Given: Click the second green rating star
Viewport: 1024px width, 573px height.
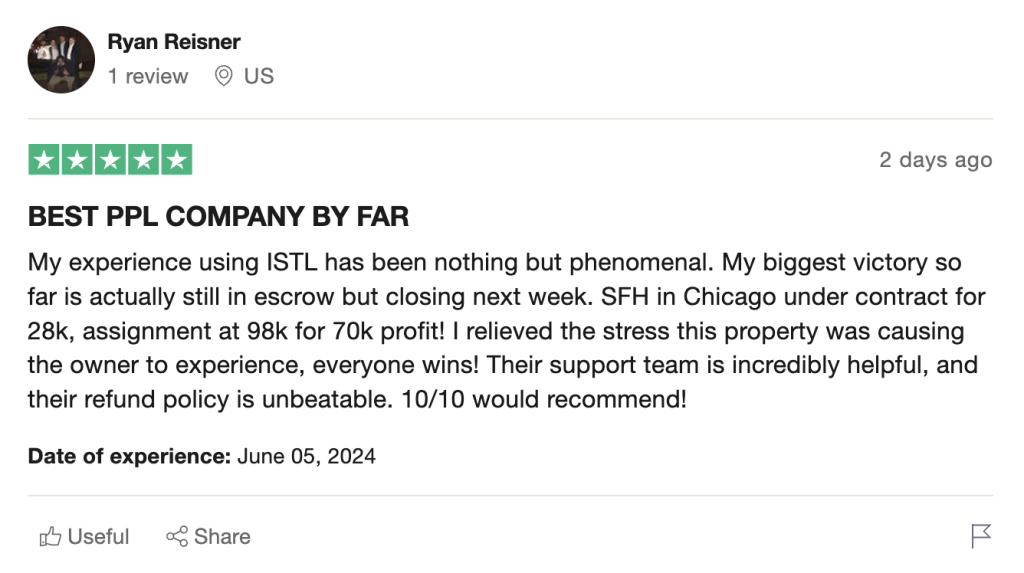Looking at the screenshot, I should point(77,160).
